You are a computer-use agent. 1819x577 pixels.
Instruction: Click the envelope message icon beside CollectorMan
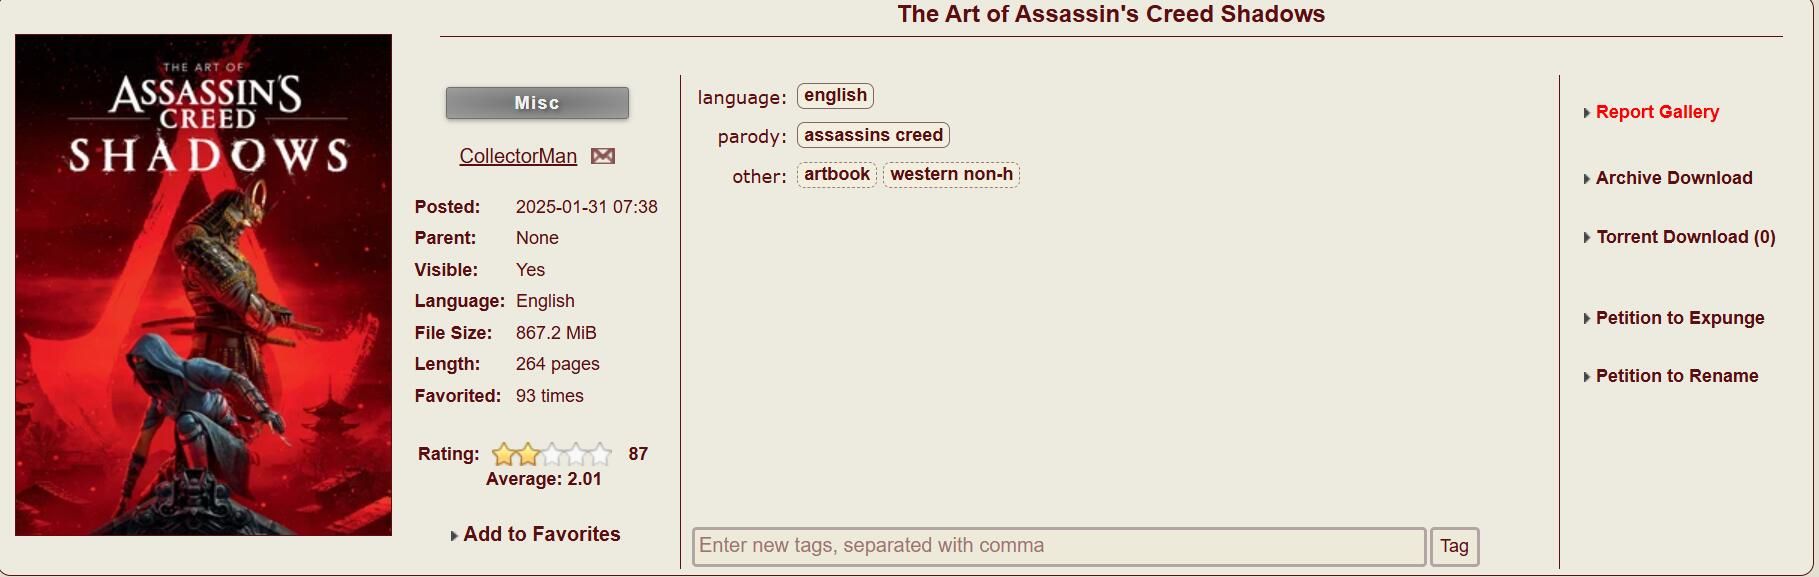pos(603,156)
